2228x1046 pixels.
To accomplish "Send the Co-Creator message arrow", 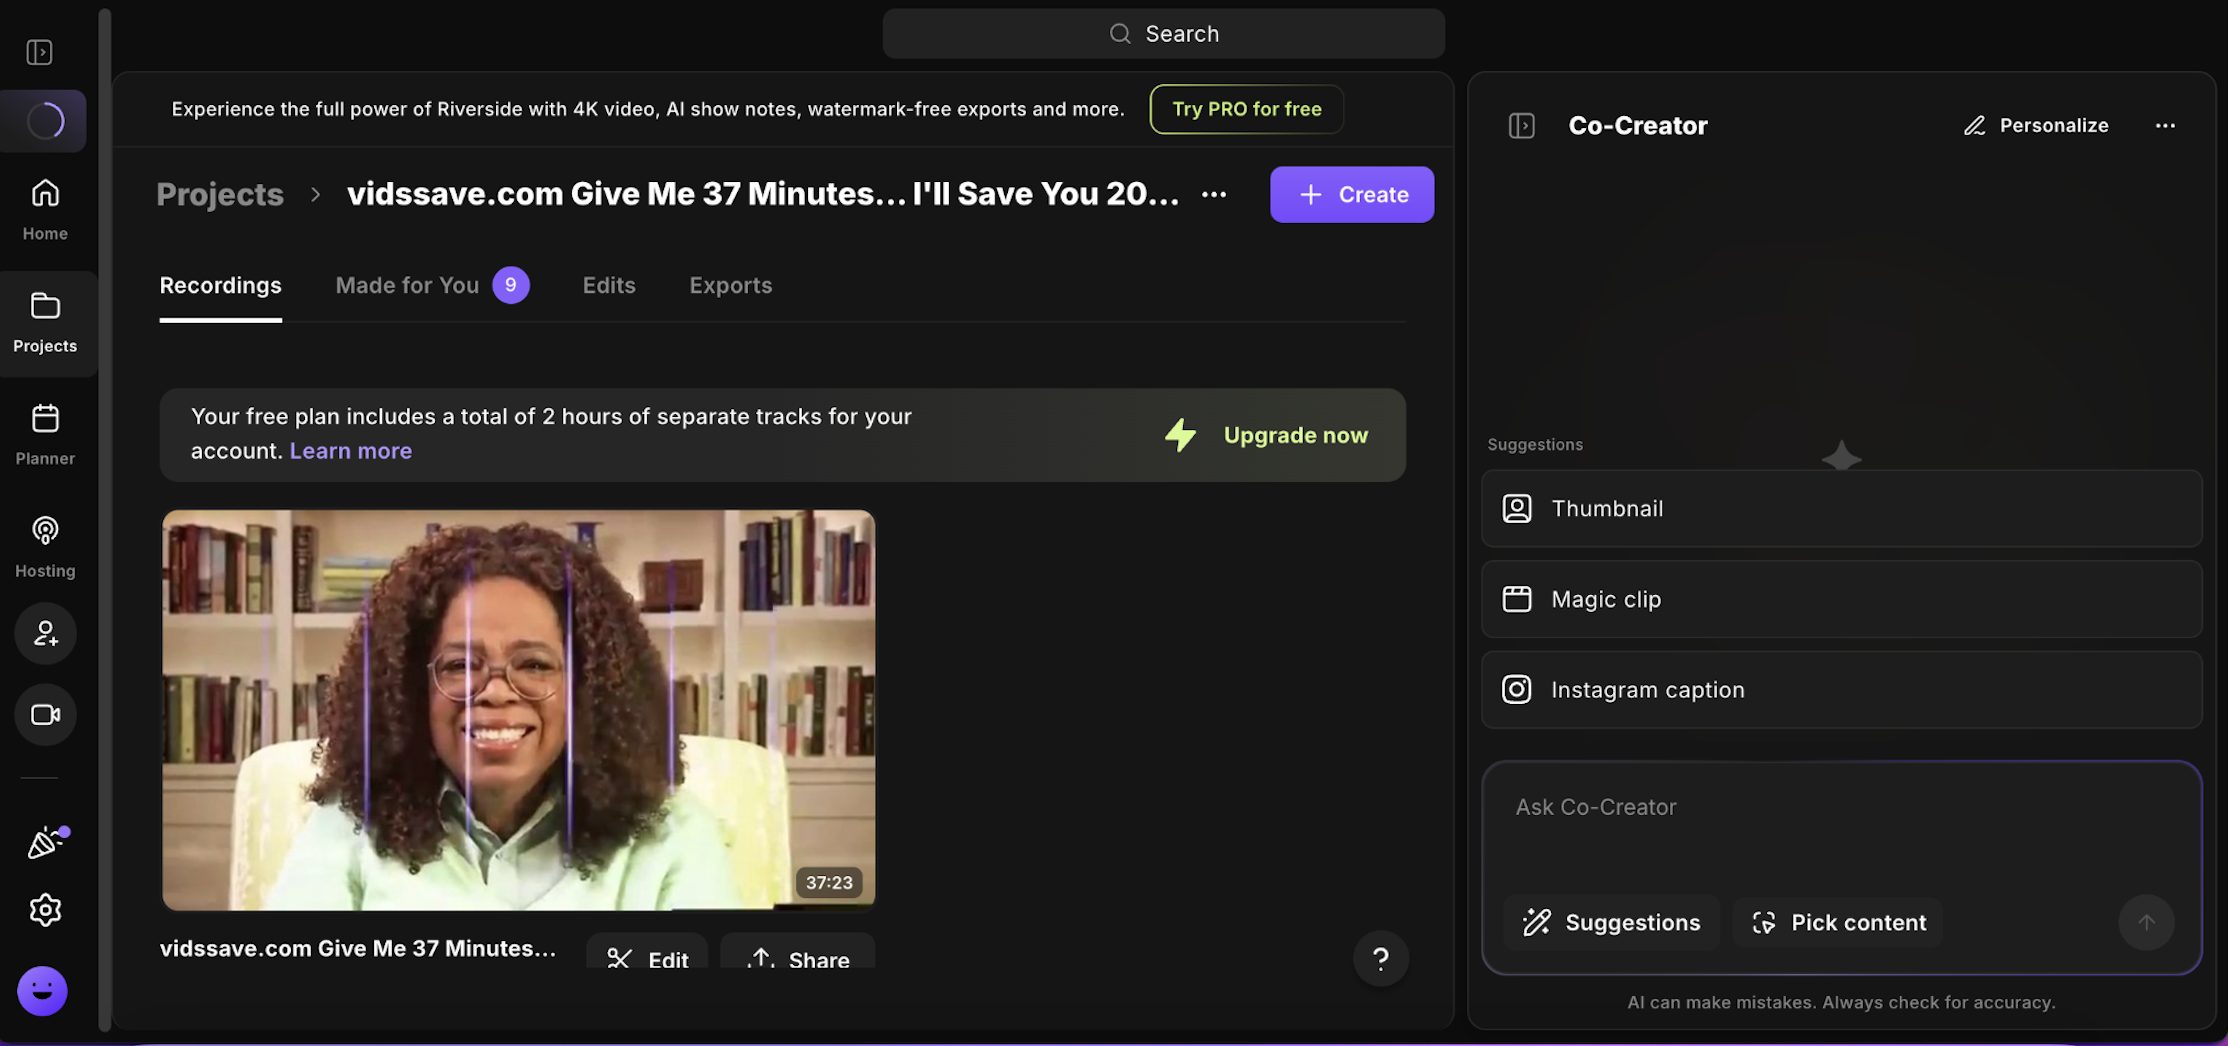I will point(2146,922).
